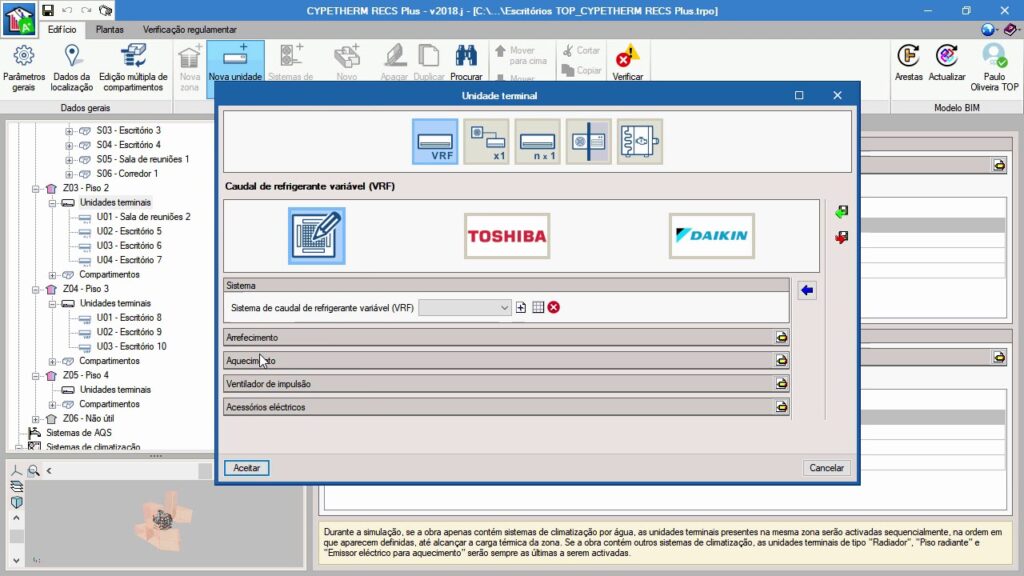Viewport: 1024px width, 576px height.
Task: Collapse the Z03 - Piso 2 tree node
Action: [x=38, y=188]
